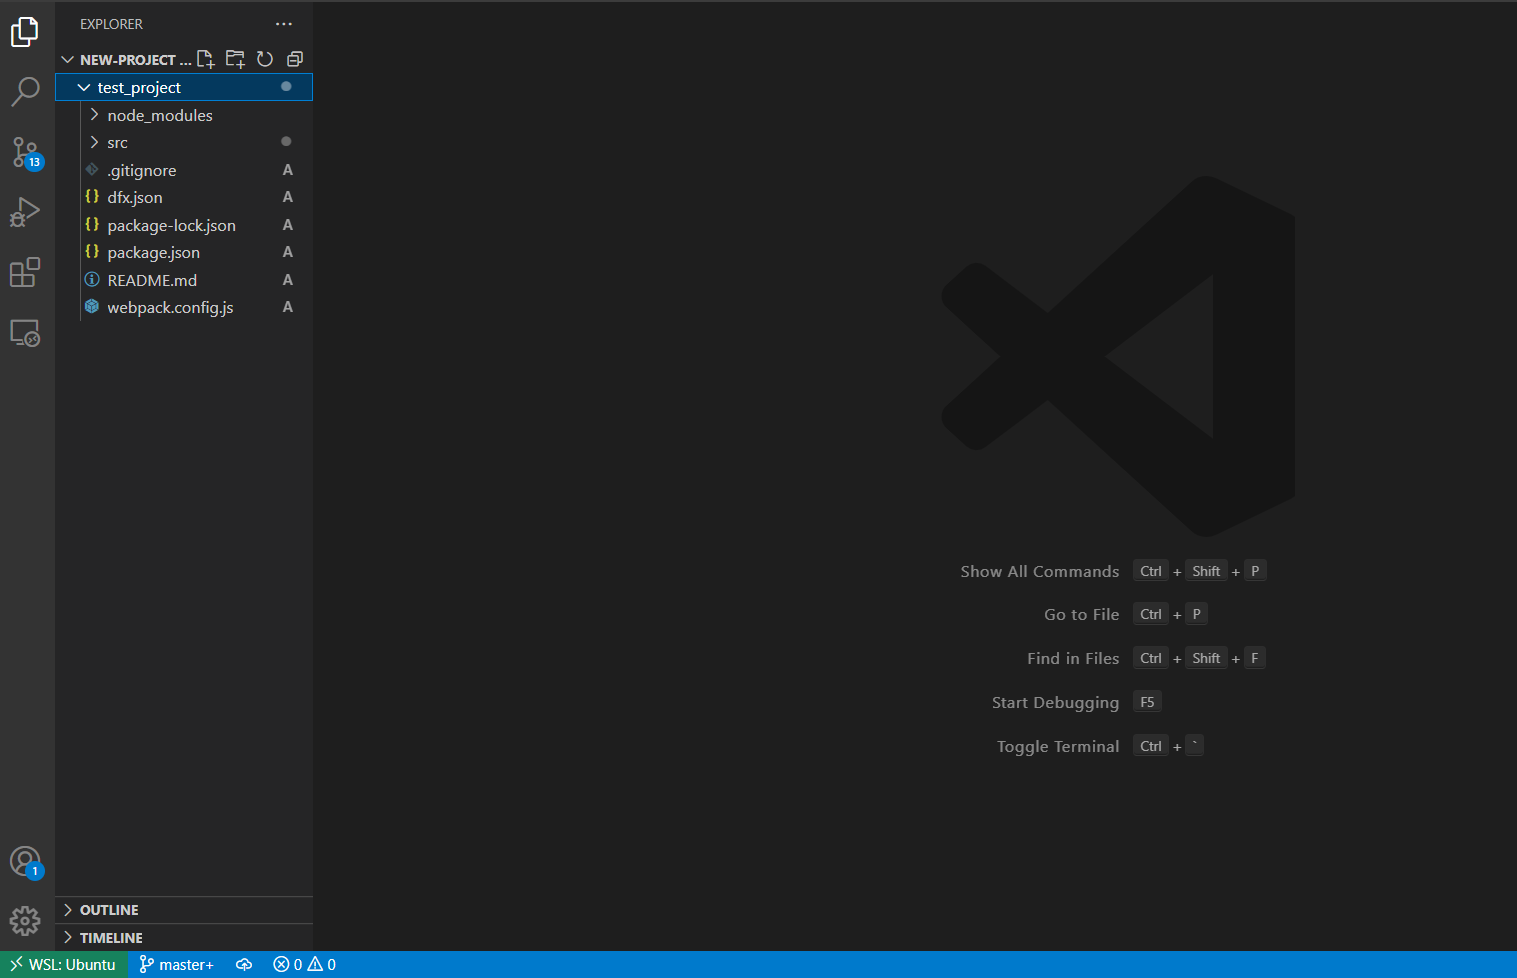Click the "Go to File" text
The height and width of the screenshot is (978, 1517).
pos(1082,615)
